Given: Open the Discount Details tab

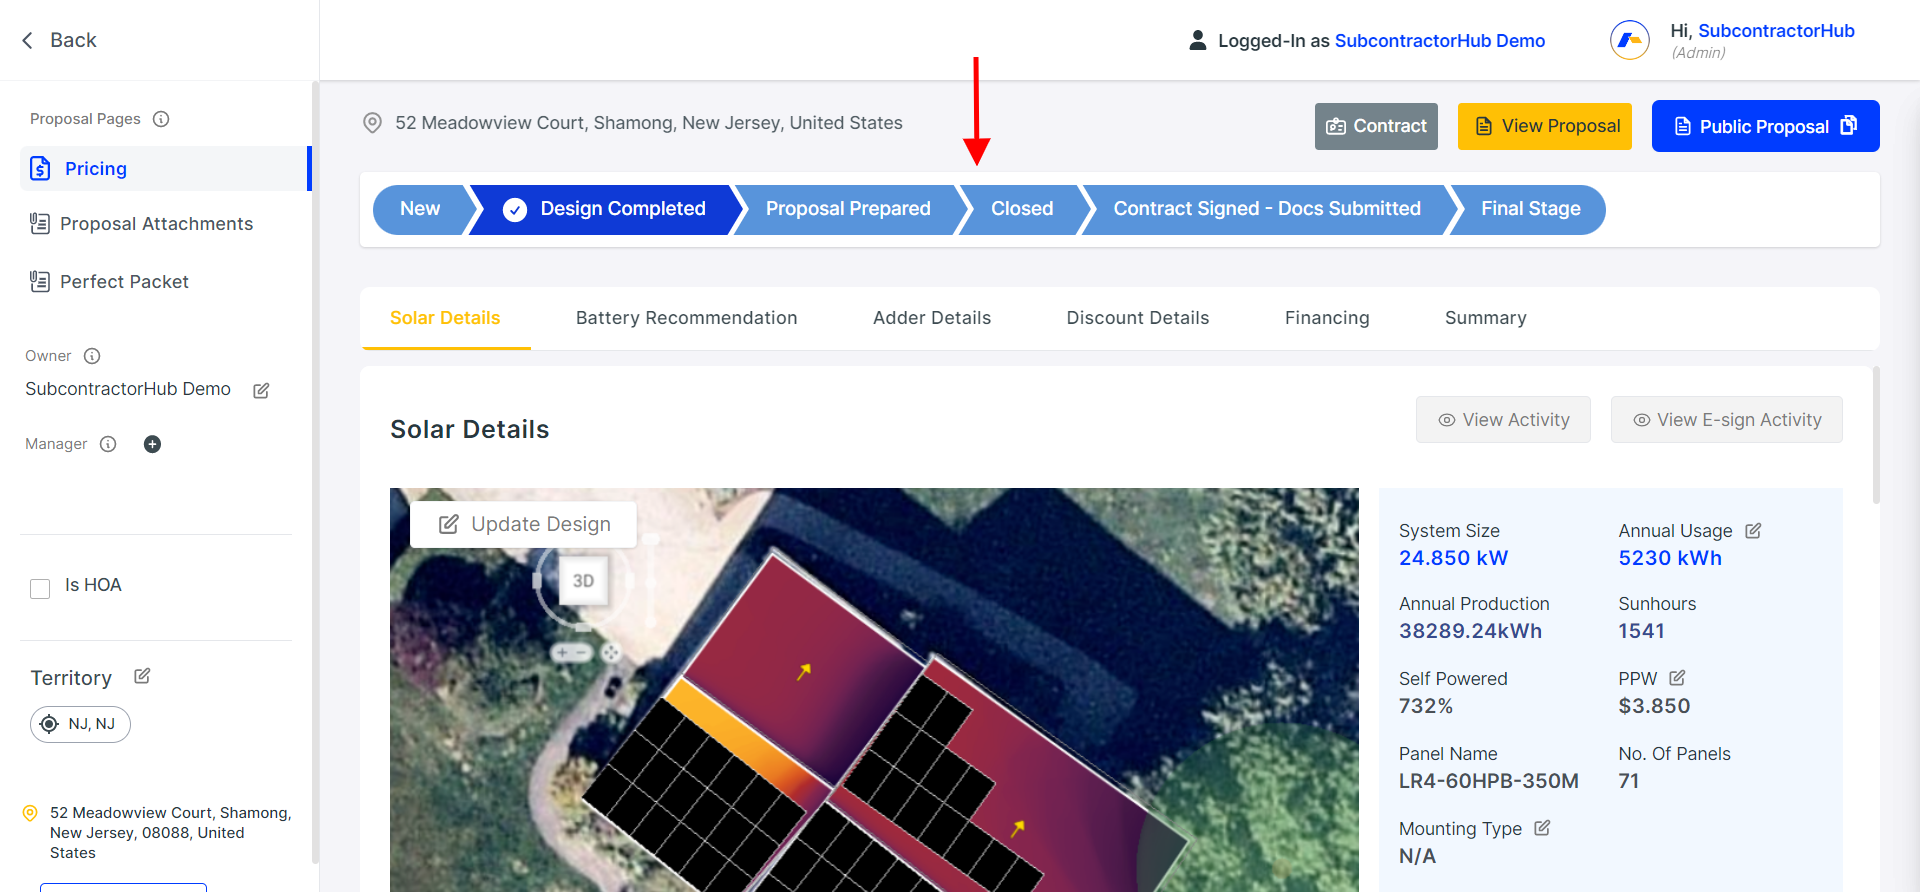Looking at the screenshot, I should click(x=1137, y=318).
